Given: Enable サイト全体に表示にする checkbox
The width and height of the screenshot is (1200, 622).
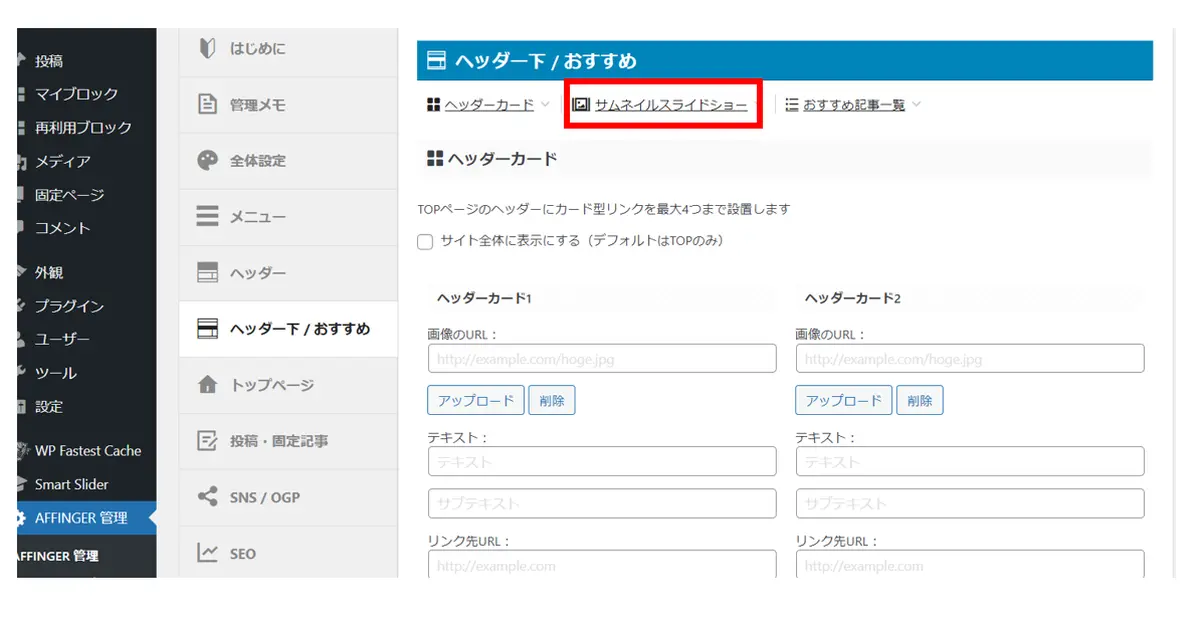Looking at the screenshot, I should [x=425, y=242].
